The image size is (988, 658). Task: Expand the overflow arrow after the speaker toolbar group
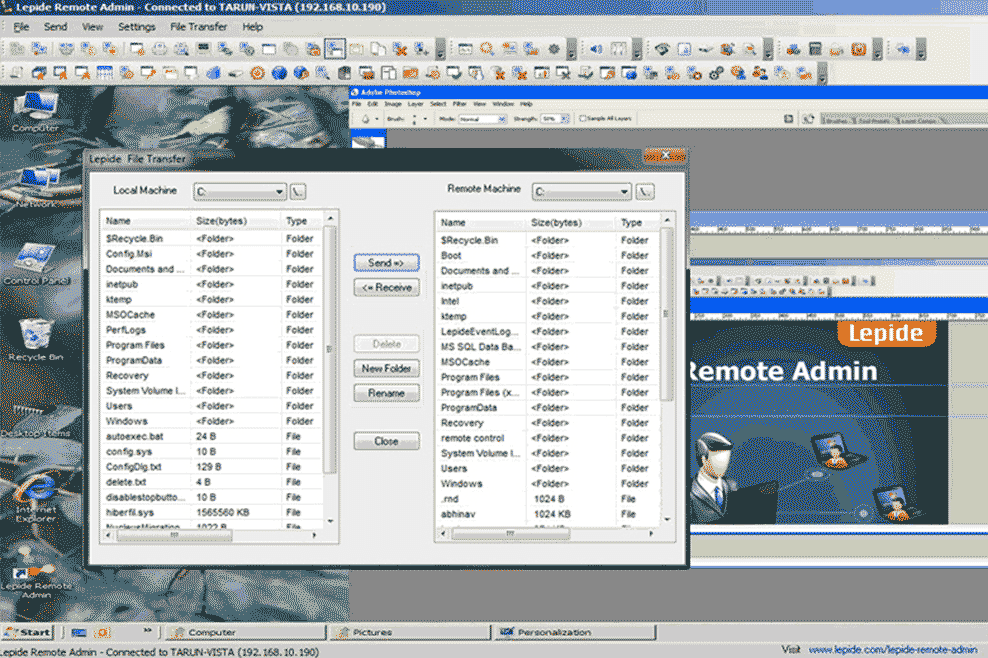coord(637,49)
